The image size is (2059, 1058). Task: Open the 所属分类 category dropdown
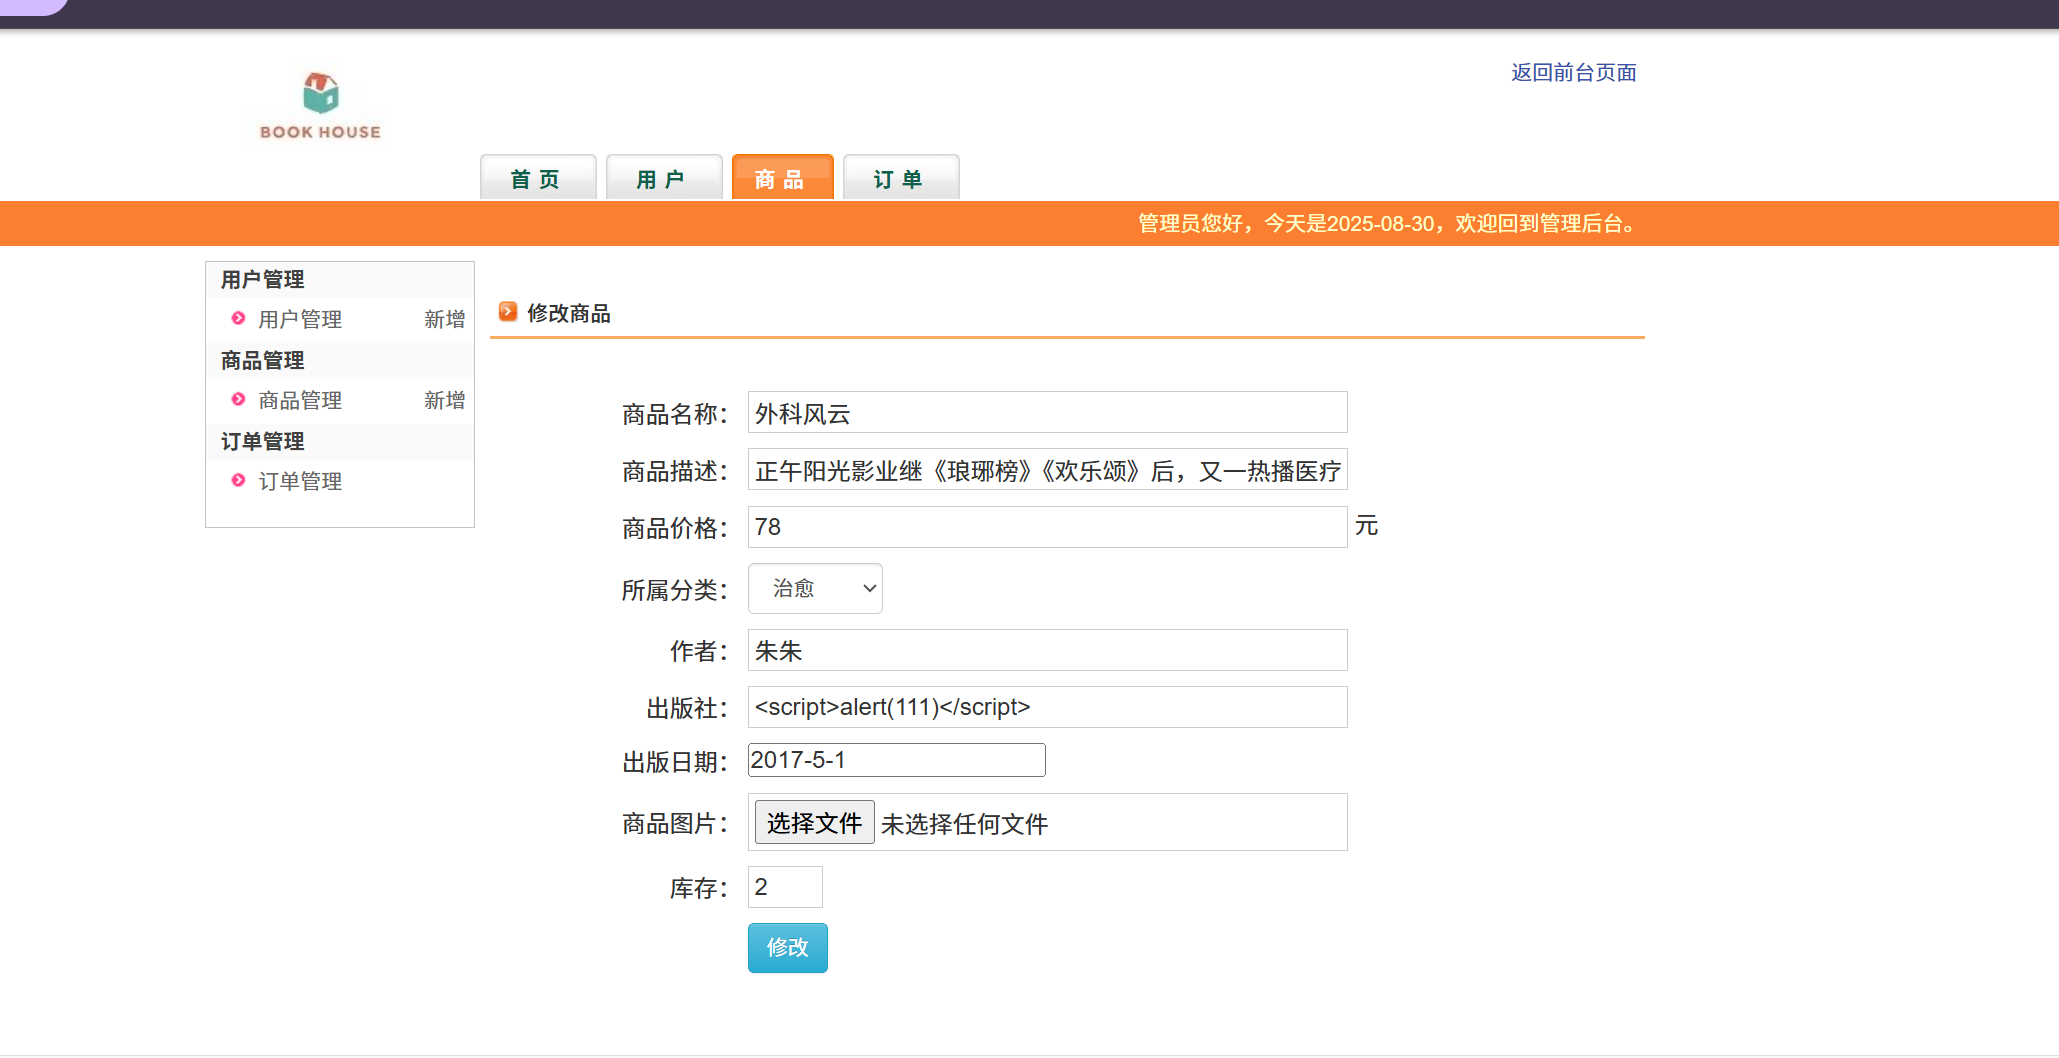pyautogui.click(x=815, y=588)
